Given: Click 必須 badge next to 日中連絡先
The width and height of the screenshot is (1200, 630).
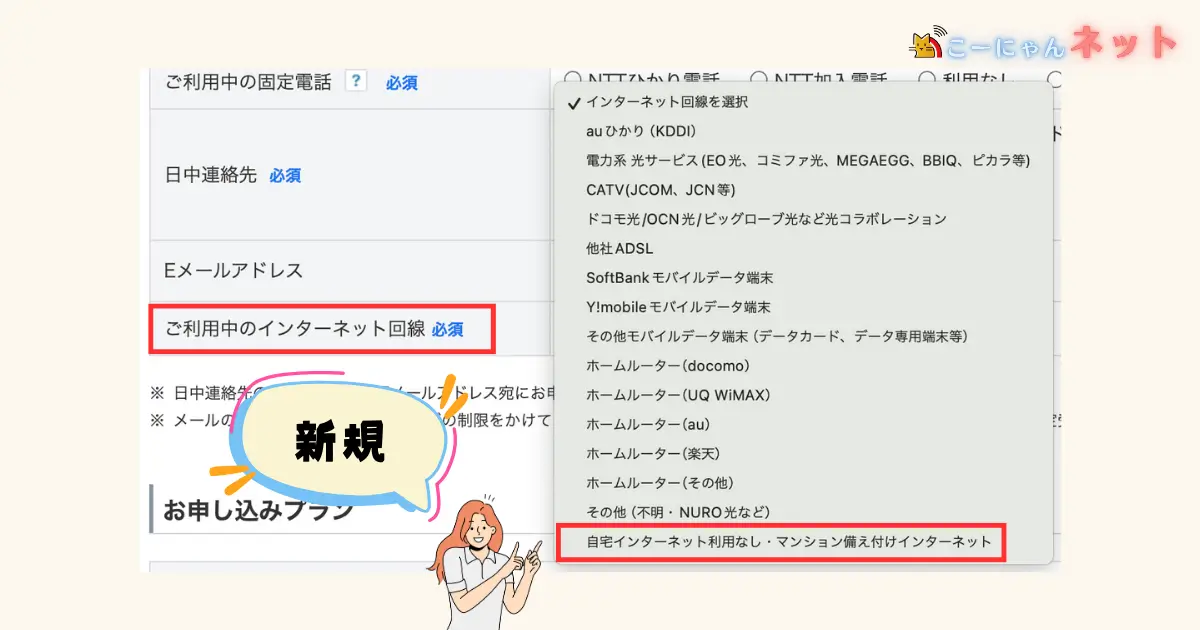Looking at the screenshot, I should [285, 176].
